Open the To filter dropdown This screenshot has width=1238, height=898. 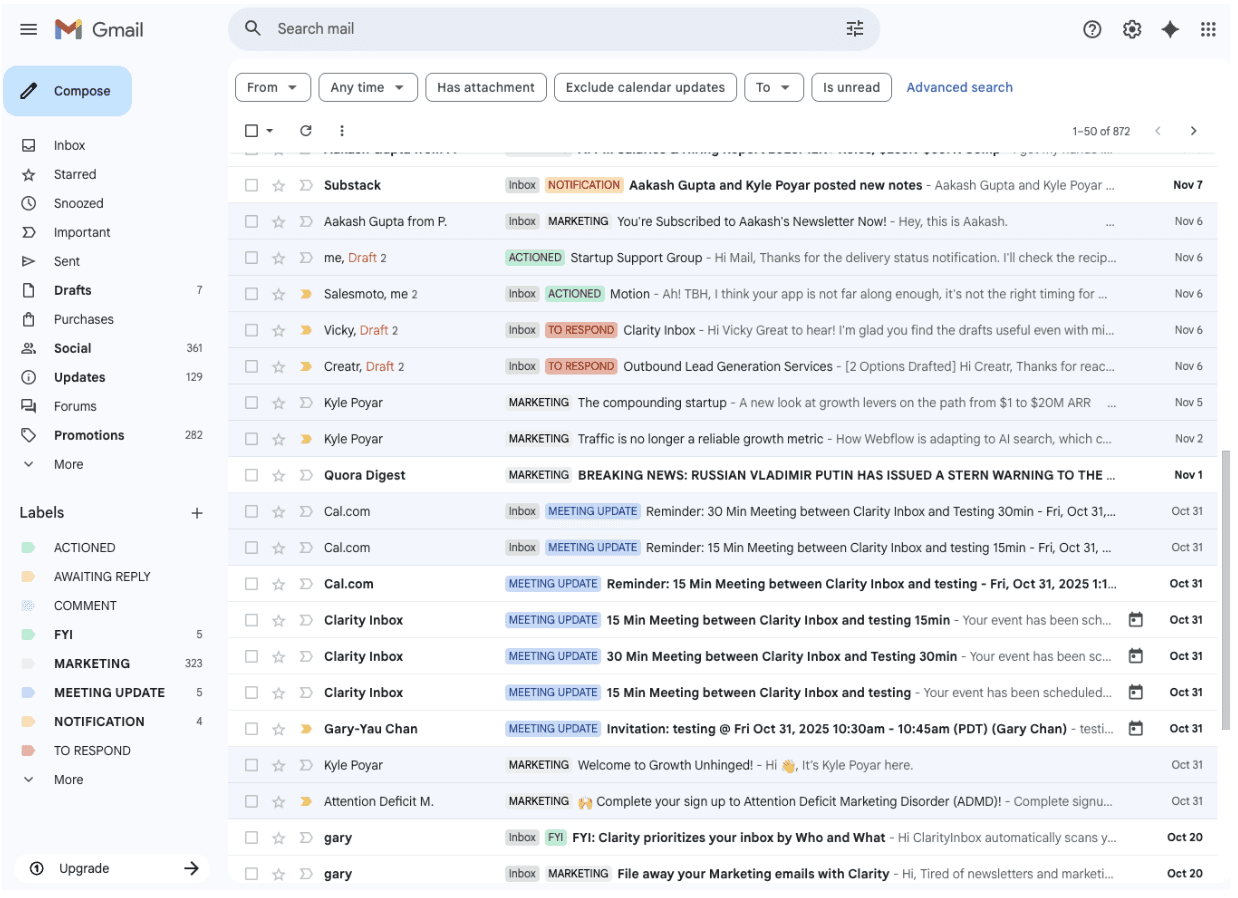pyautogui.click(x=774, y=87)
